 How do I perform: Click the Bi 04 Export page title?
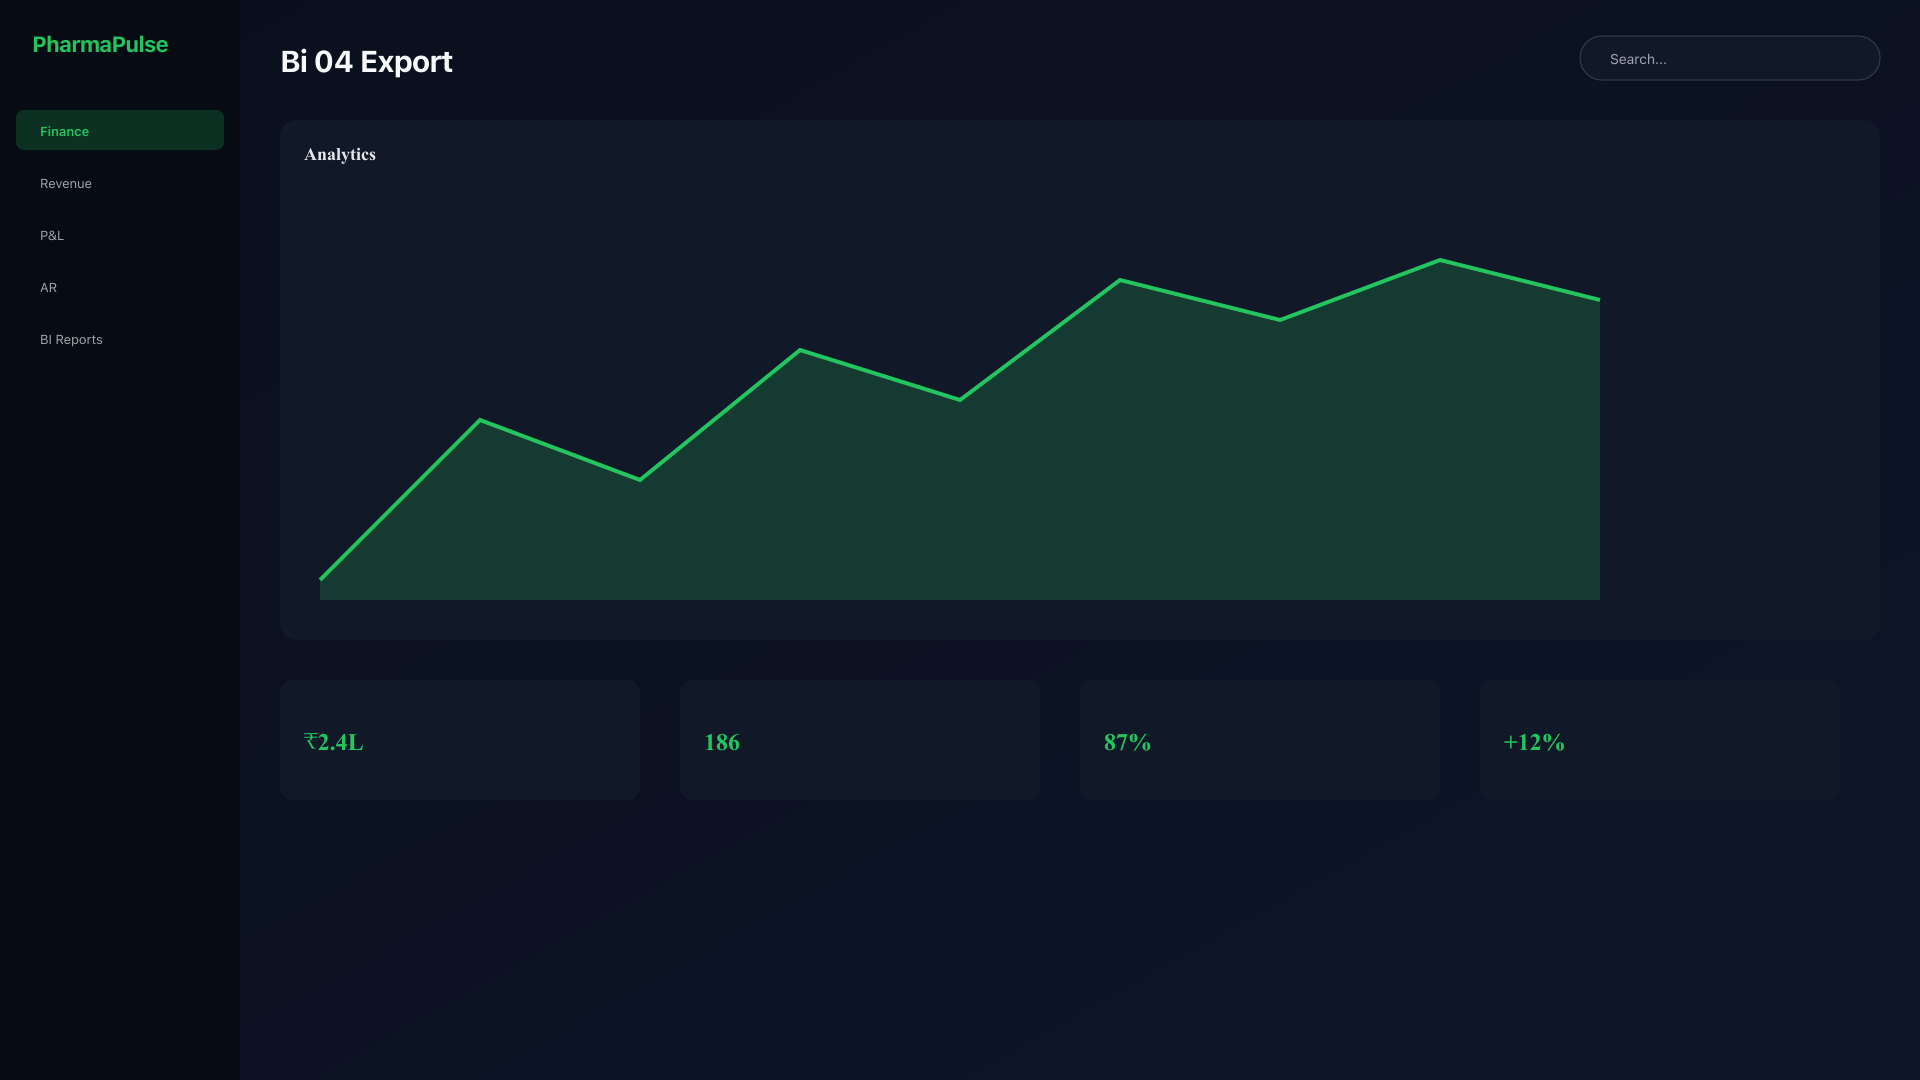click(366, 61)
